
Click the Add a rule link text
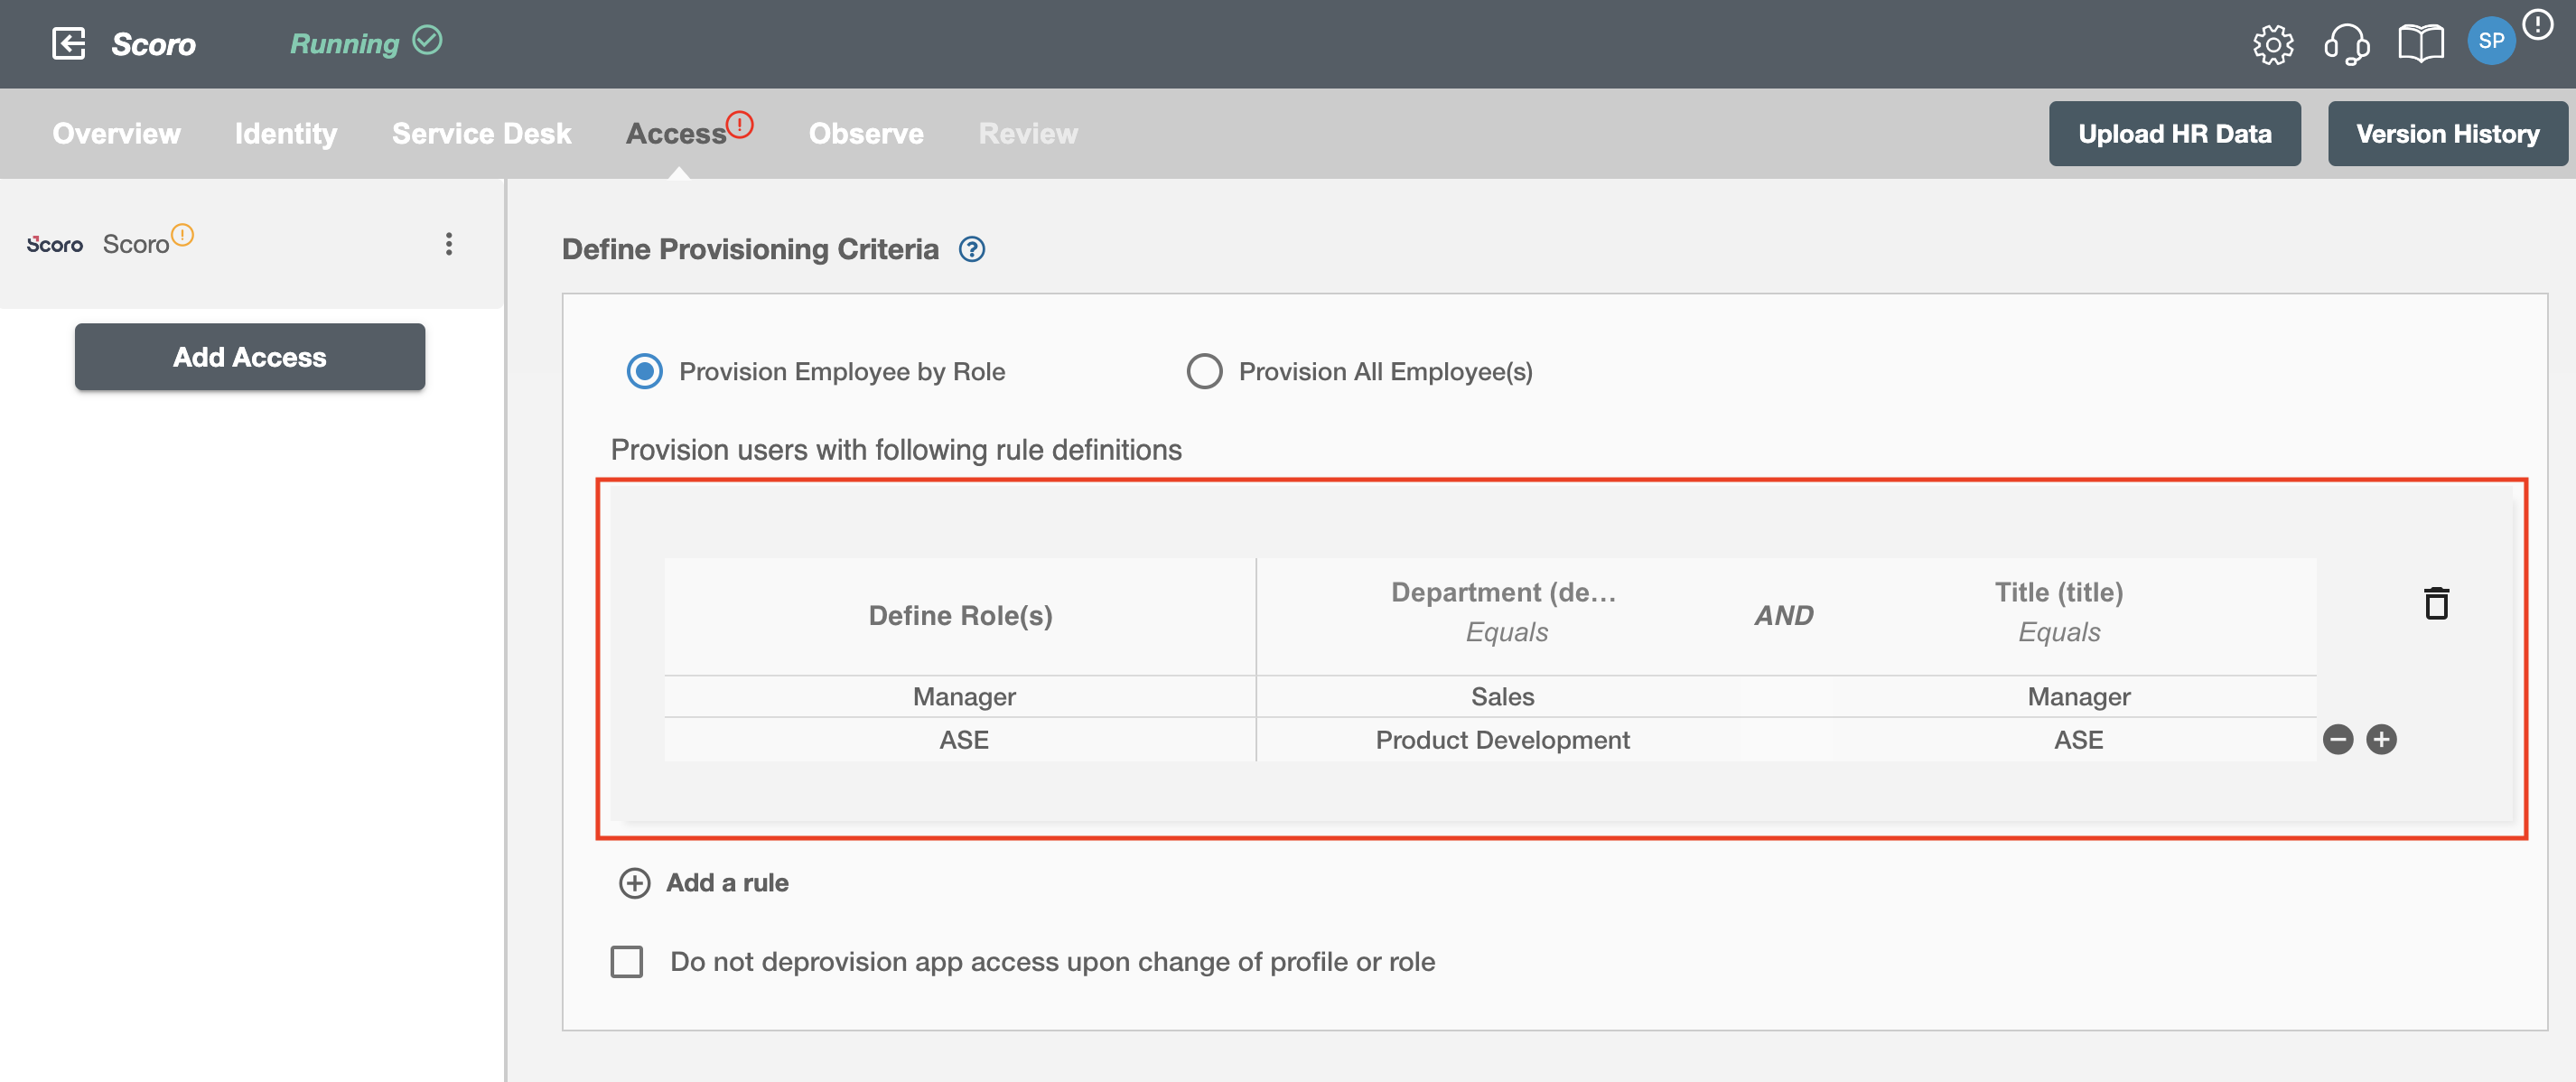click(x=727, y=883)
